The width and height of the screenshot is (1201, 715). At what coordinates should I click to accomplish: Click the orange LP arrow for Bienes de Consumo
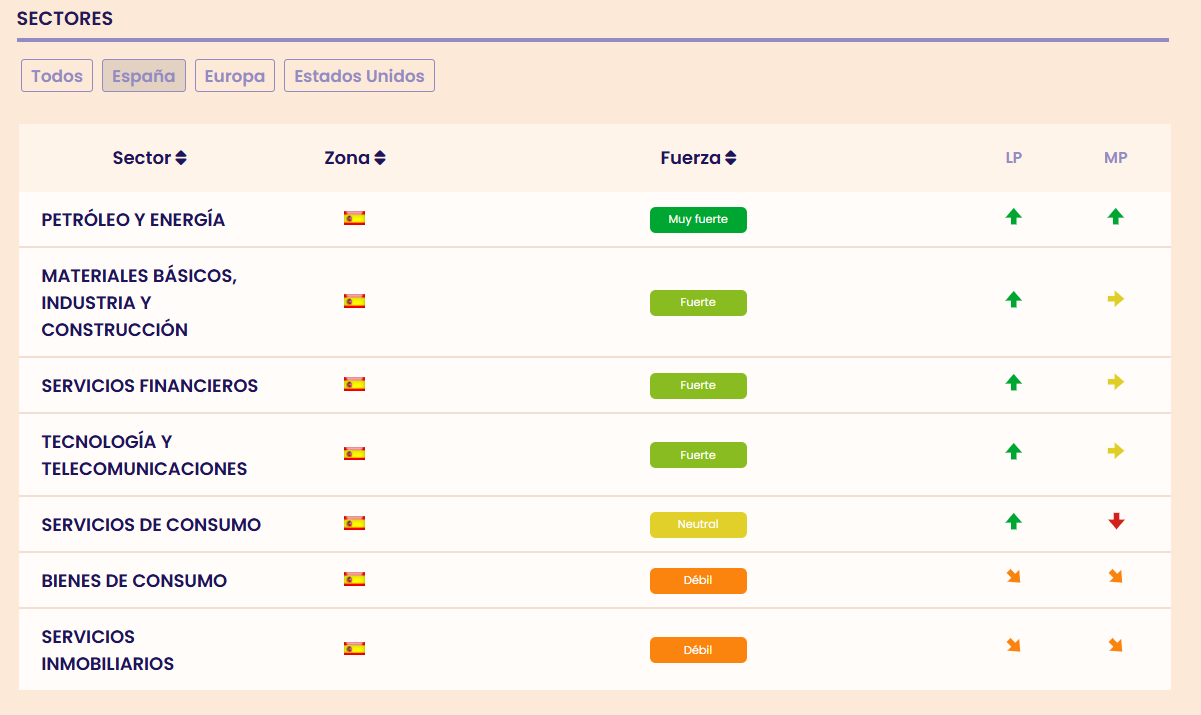(1013, 576)
